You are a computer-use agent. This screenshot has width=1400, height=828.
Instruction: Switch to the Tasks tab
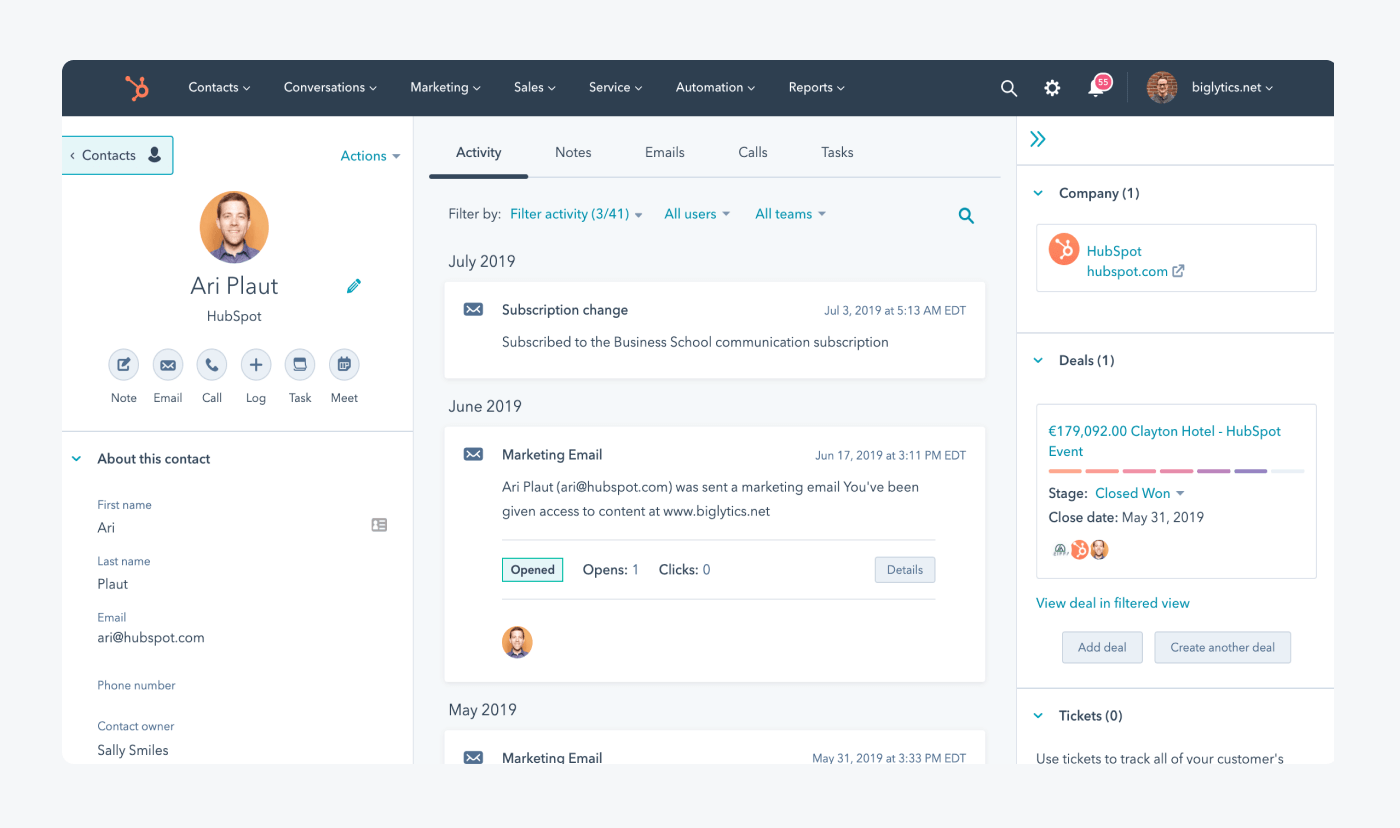click(x=837, y=153)
